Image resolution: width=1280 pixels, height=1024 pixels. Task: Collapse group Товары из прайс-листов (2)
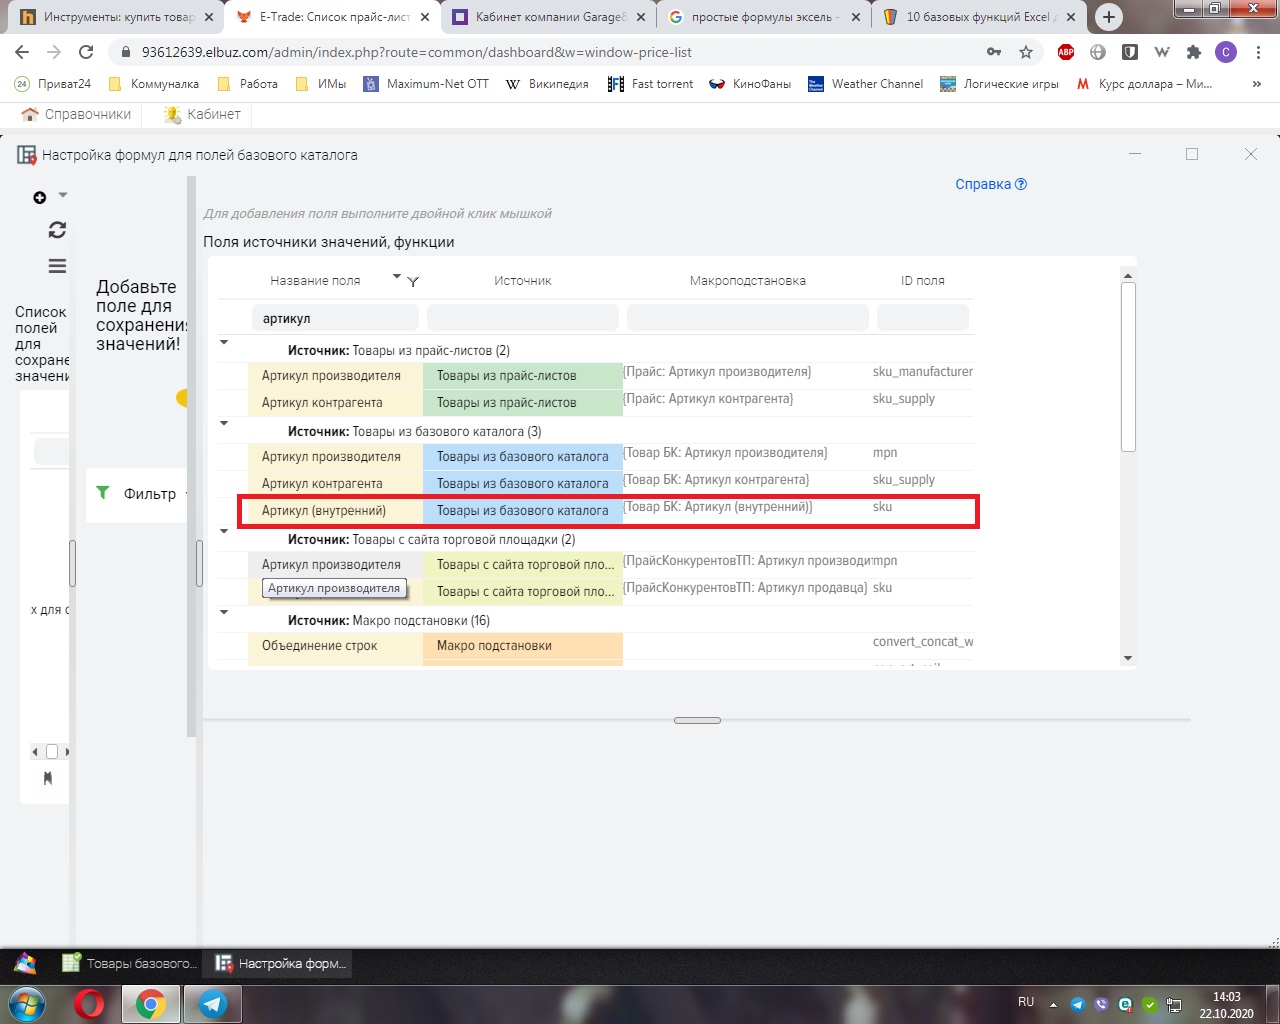click(224, 342)
